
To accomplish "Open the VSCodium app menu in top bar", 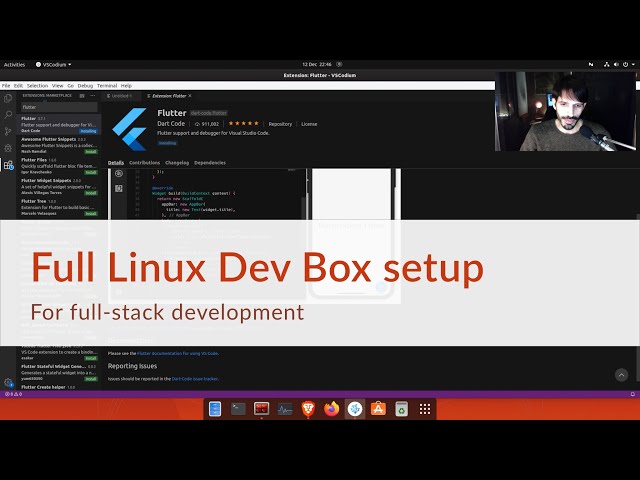I will click(53, 64).
